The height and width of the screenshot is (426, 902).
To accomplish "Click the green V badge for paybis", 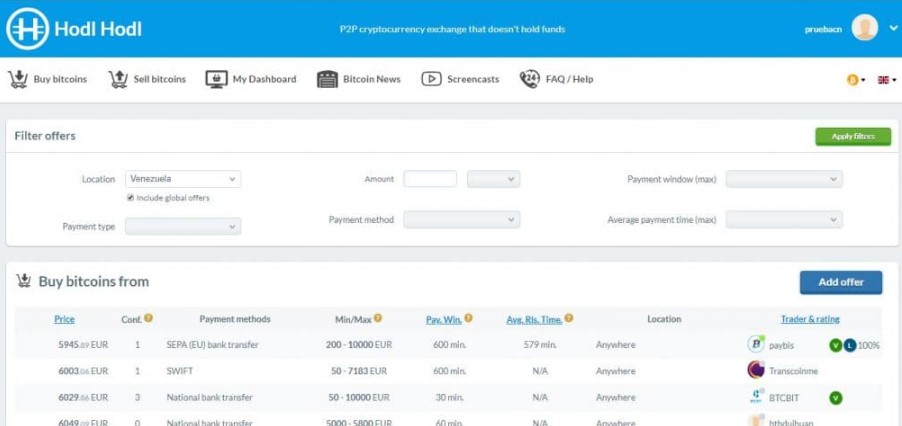I will point(835,346).
